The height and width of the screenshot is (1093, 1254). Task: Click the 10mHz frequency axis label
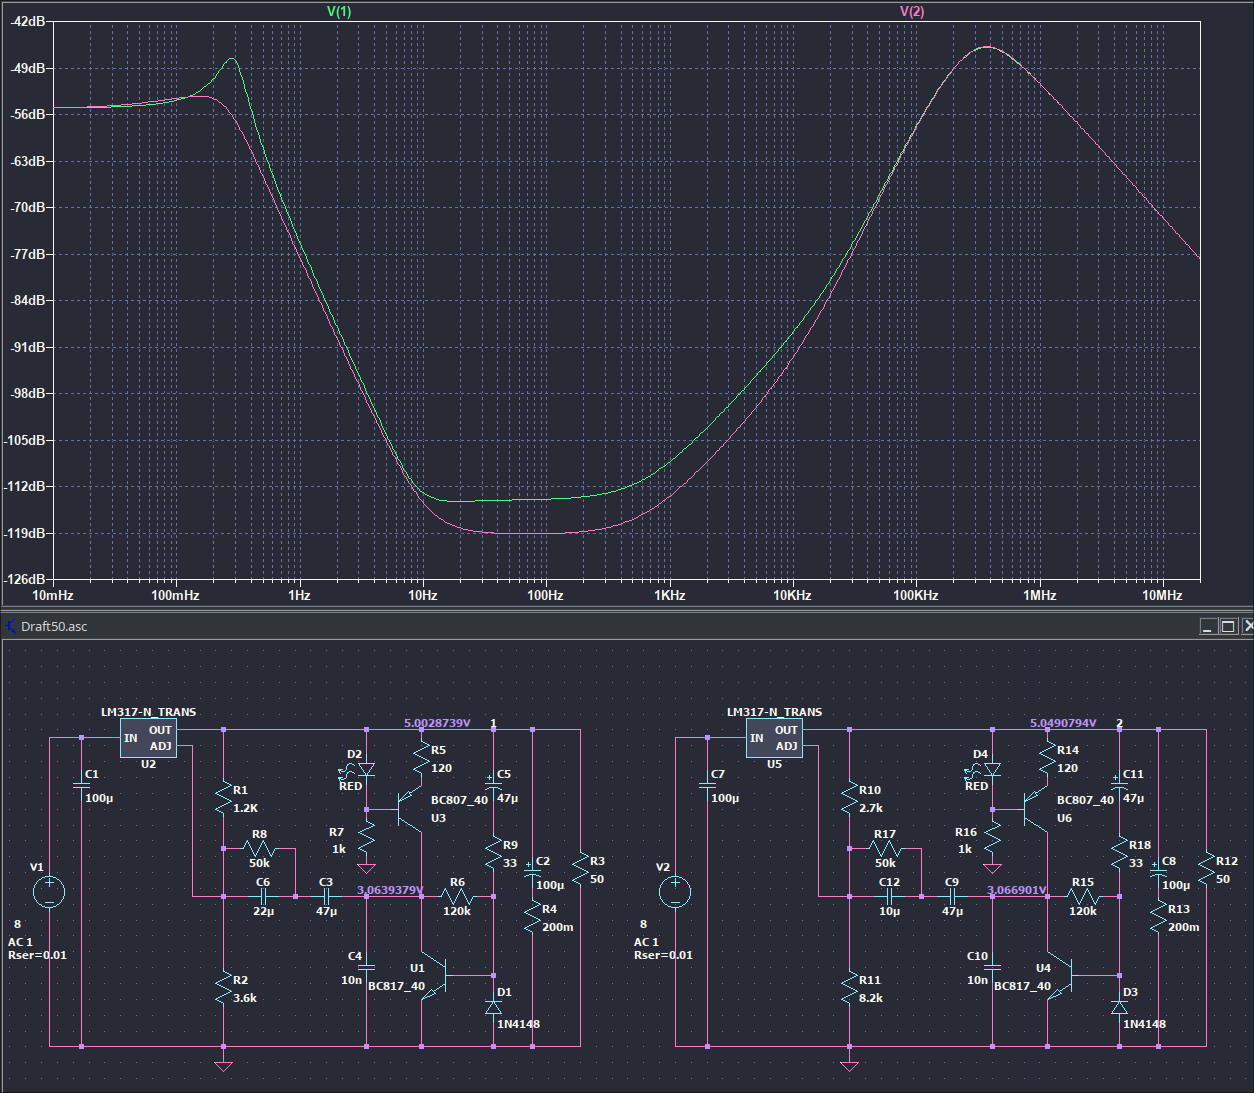click(53, 595)
